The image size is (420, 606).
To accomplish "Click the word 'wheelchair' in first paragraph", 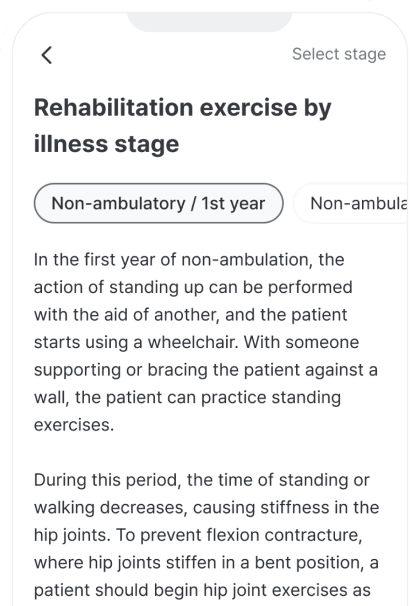I will tap(193, 342).
